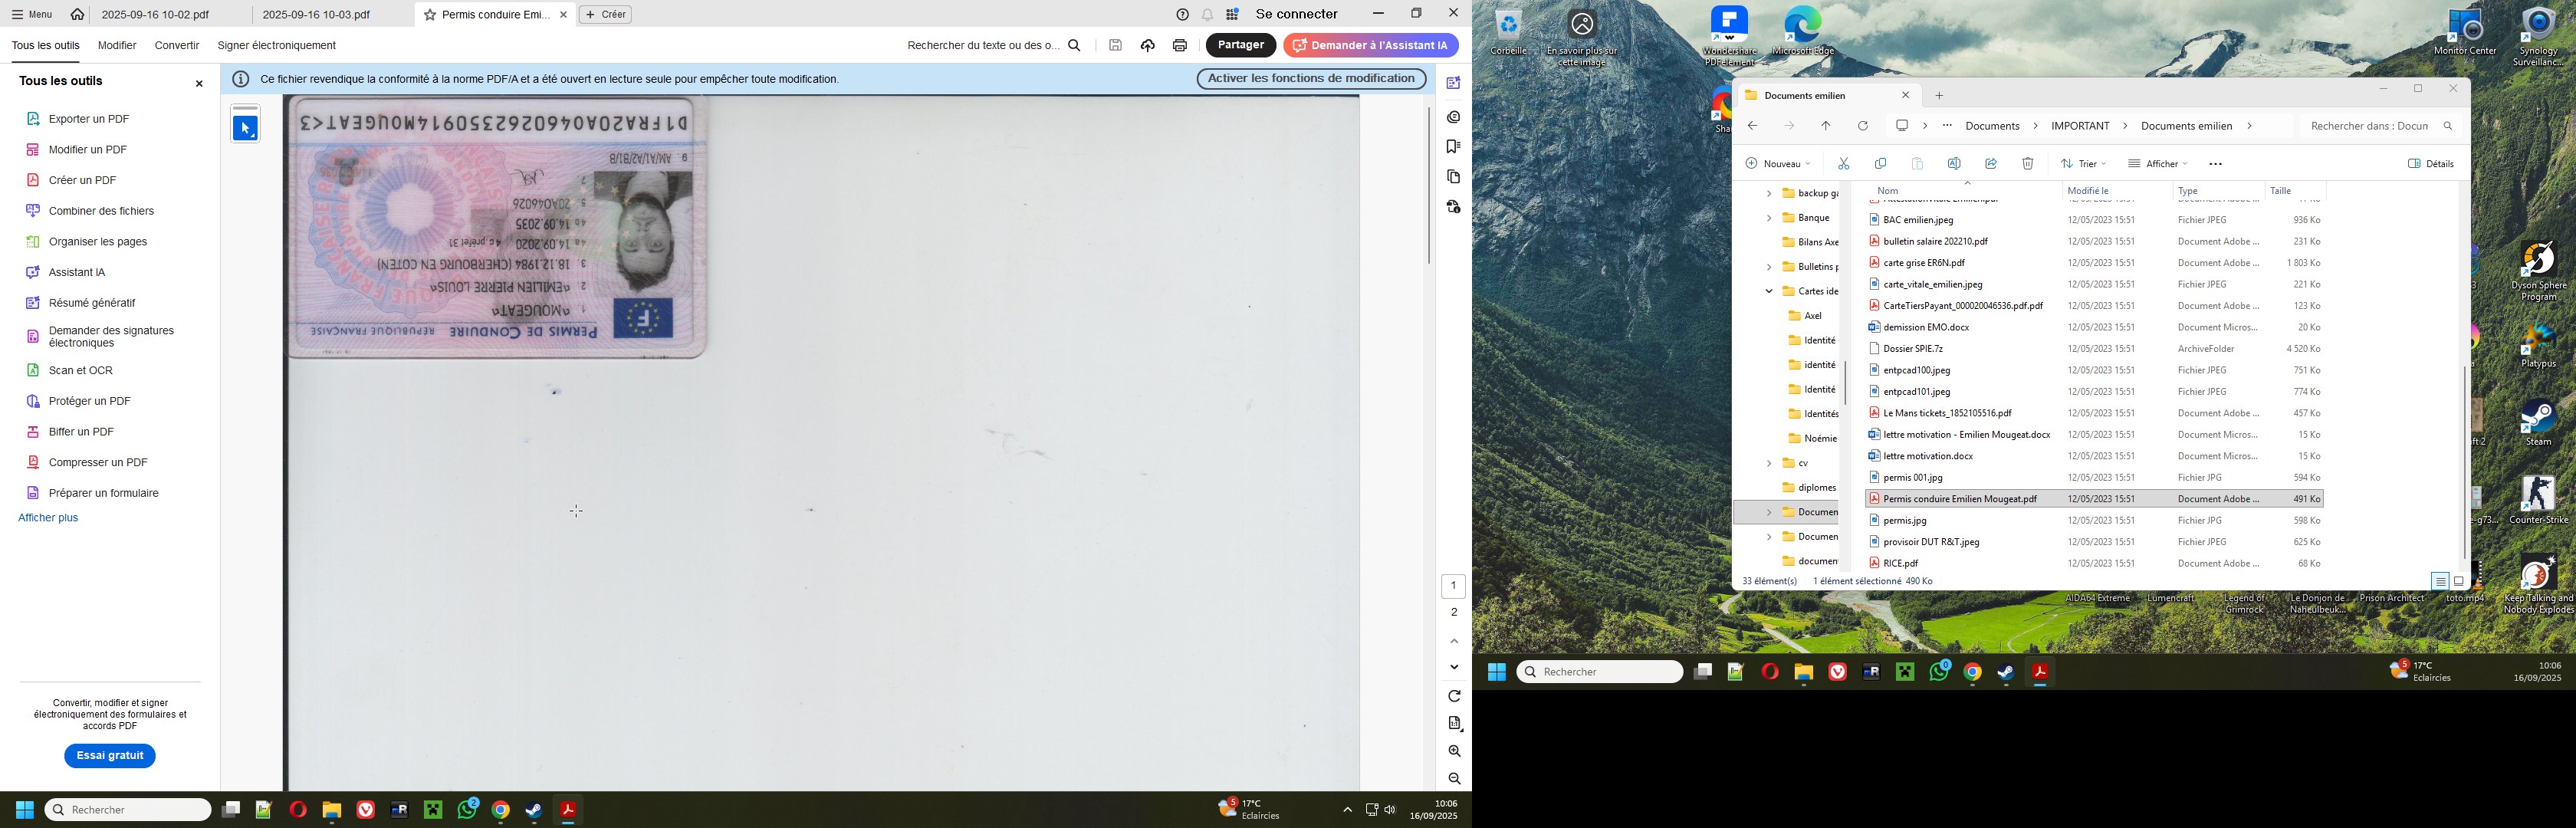Click the Afficher plus link
This screenshot has width=2576, height=828.
tap(48, 518)
